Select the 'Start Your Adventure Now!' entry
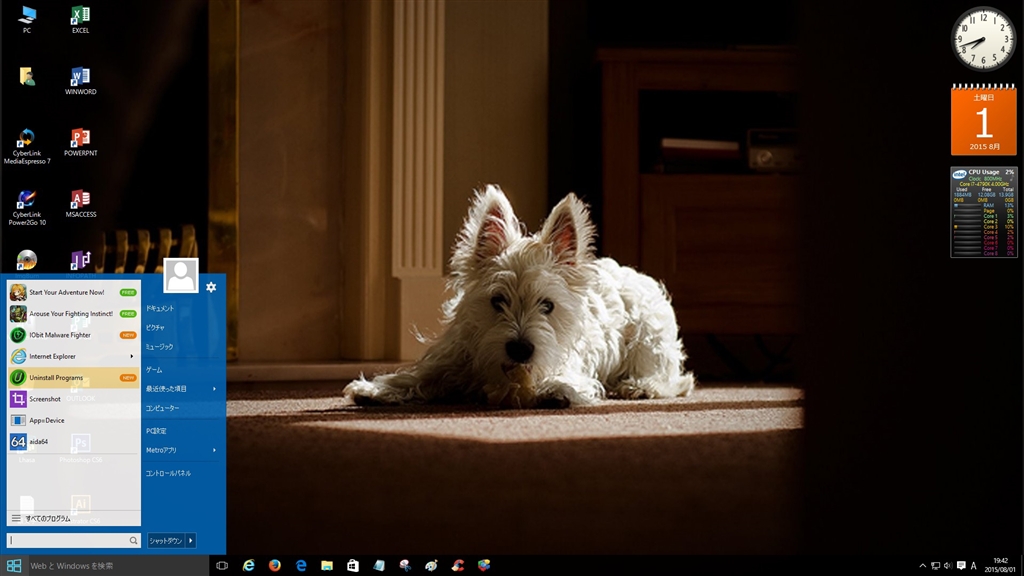The image size is (1024, 576). 74,293
